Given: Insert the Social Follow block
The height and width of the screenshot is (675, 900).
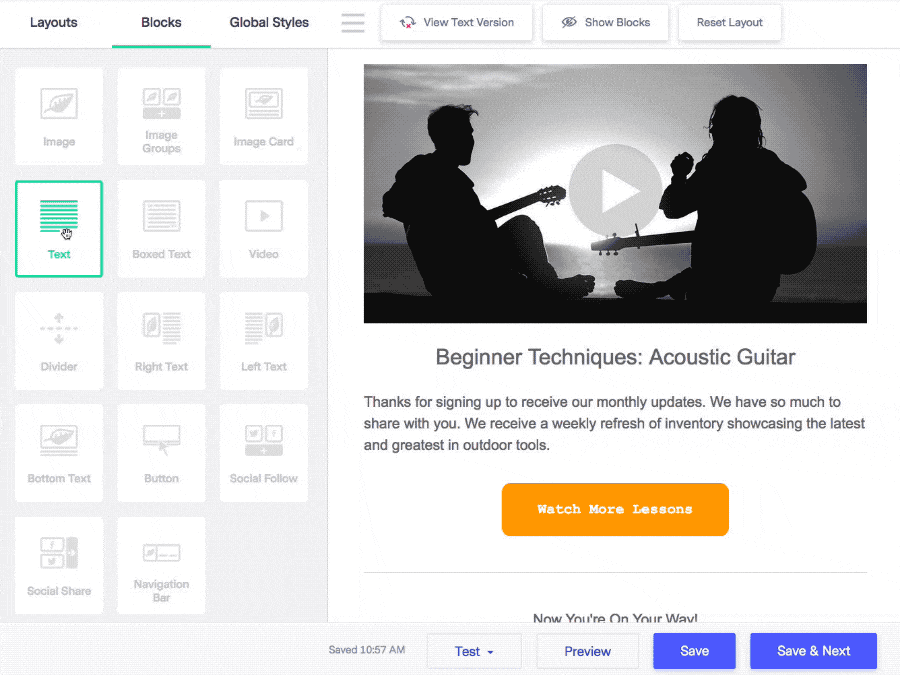Looking at the screenshot, I should click(x=263, y=453).
